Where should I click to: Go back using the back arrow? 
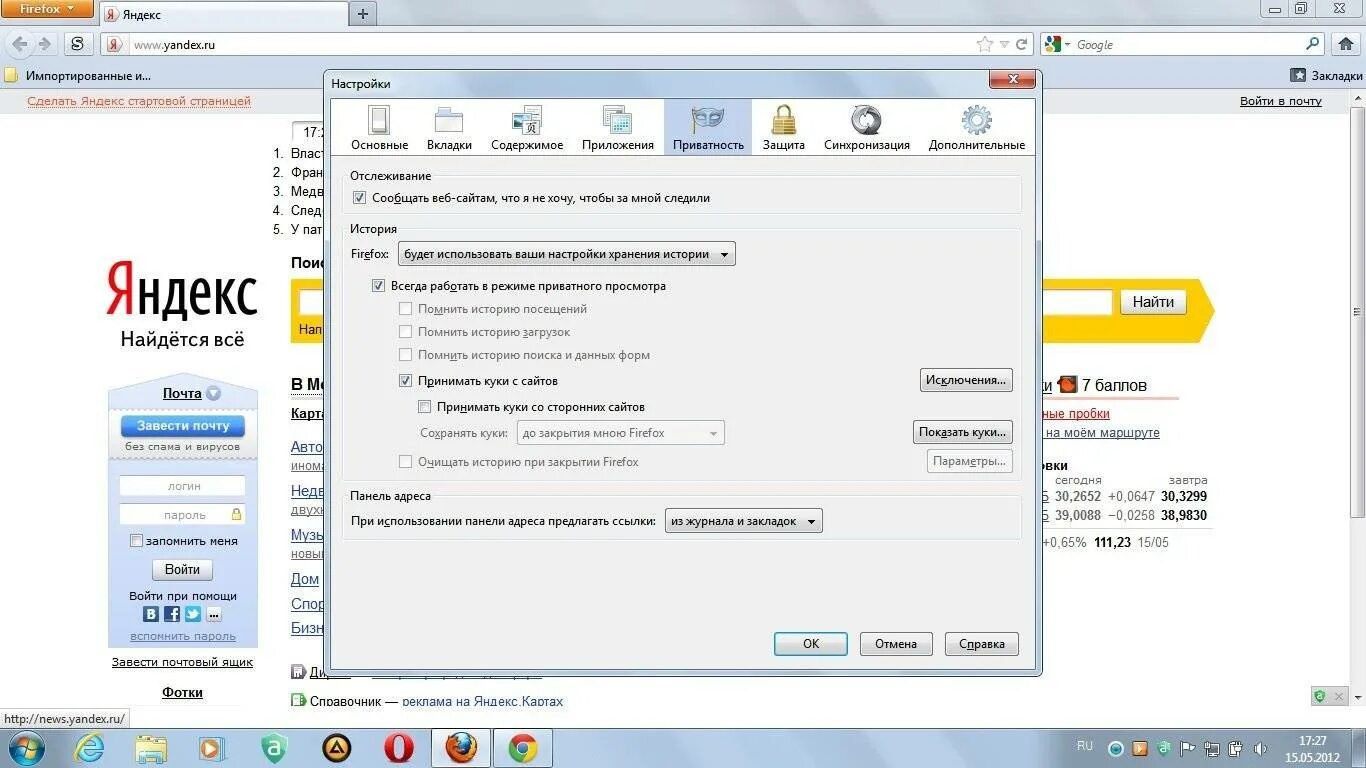click(x=19, y=44)
